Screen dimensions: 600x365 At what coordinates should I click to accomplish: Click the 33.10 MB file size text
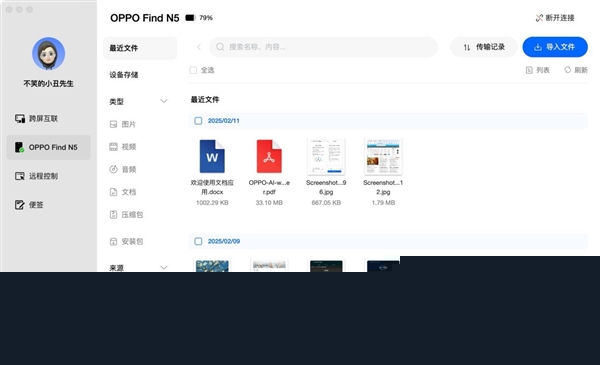coord(269,203)
